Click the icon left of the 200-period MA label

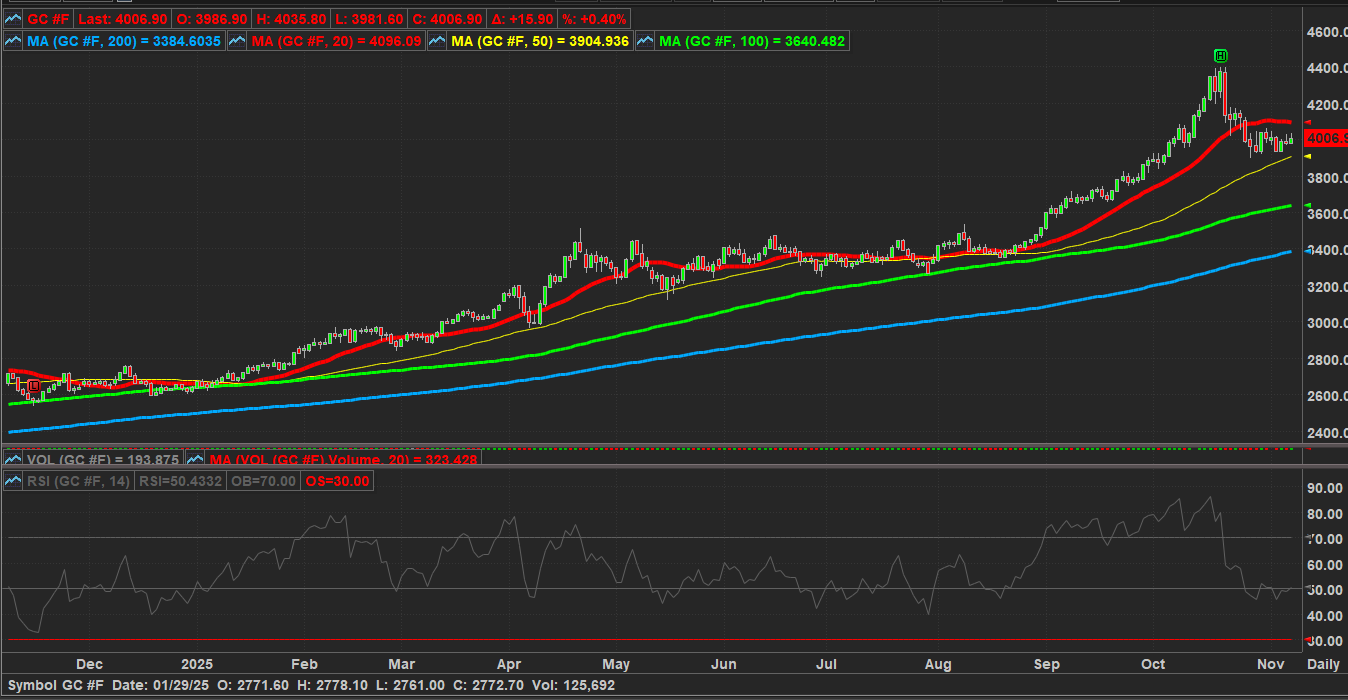tap(13, 41)
